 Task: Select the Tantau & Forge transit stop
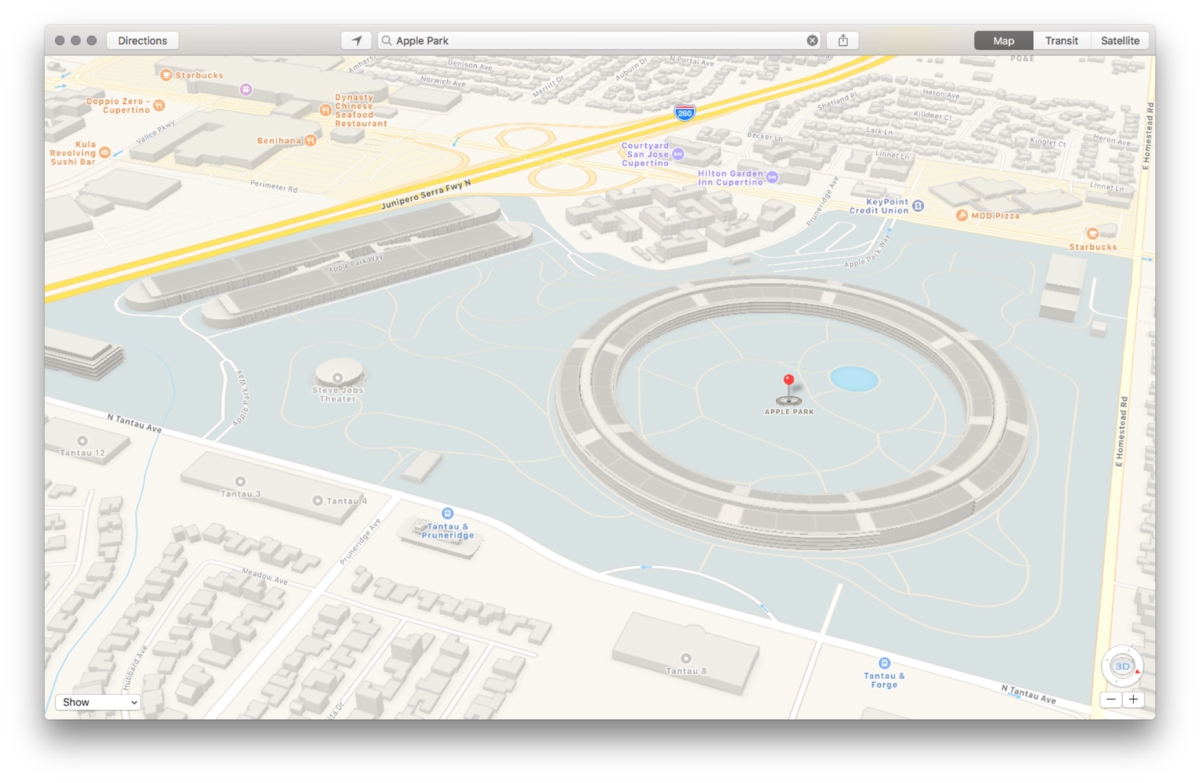[x=884, y=663]
